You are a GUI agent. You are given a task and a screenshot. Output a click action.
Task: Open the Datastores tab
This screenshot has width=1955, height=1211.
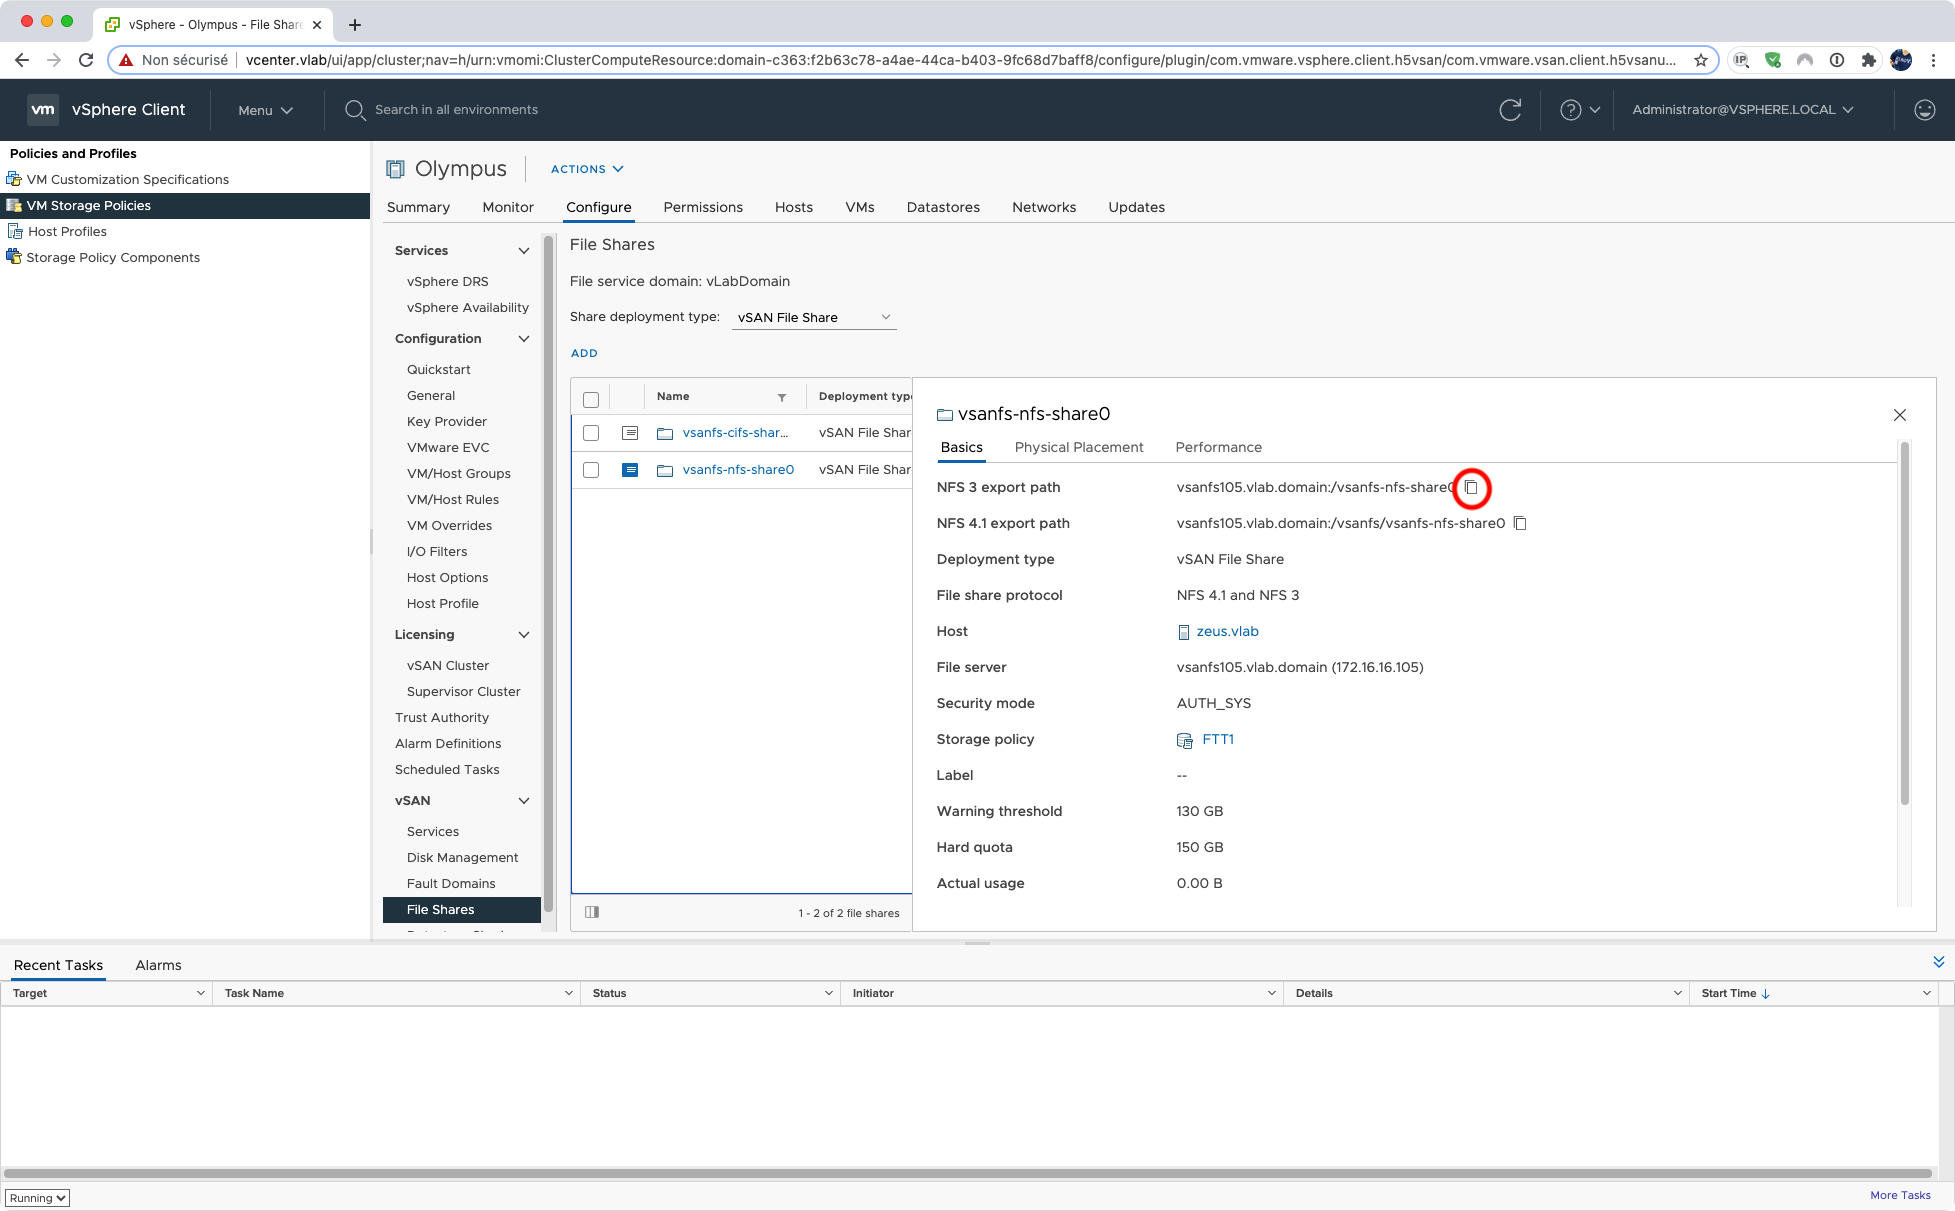(942, 207)
